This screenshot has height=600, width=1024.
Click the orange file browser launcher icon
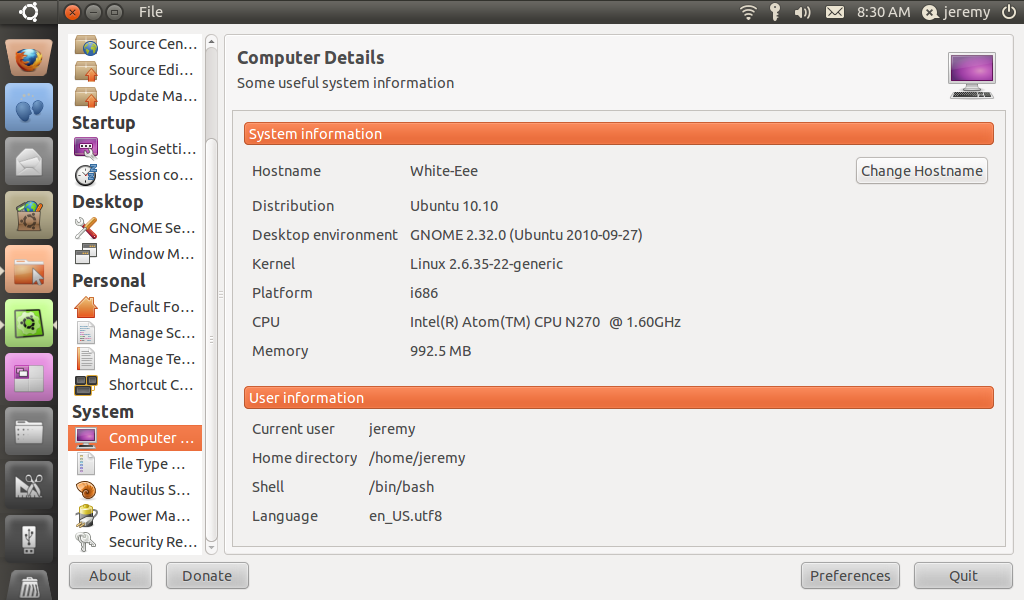point(29,270)
